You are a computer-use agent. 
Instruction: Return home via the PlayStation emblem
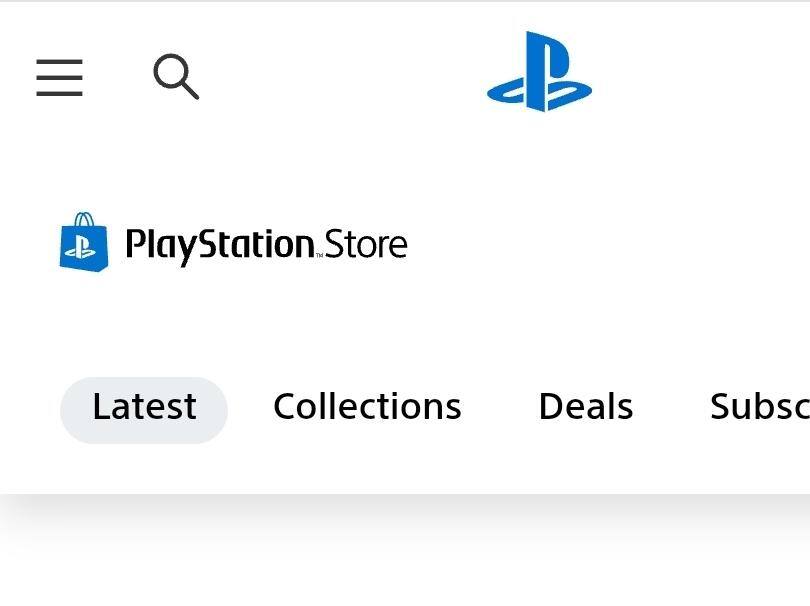pyautogui.click(x=539, y=72)
